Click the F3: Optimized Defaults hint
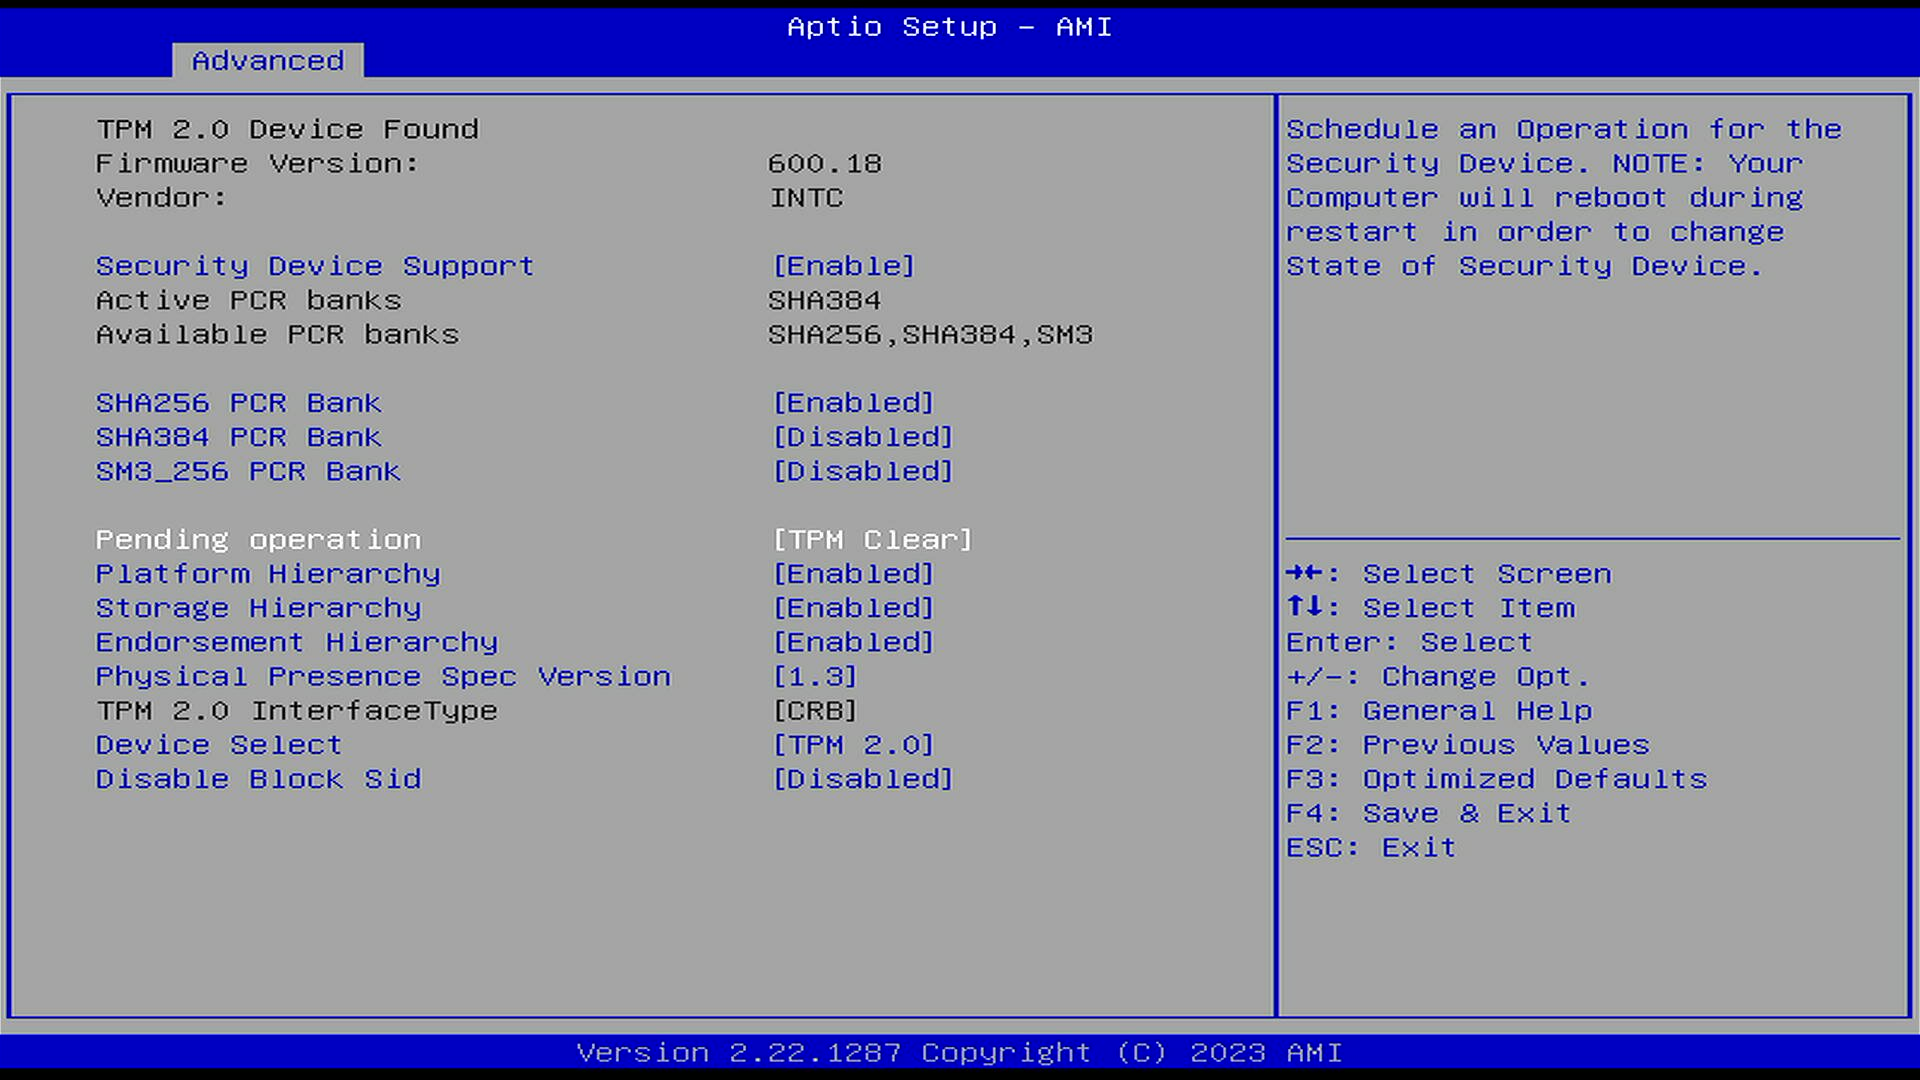The image size is (1920, 1080). (x=1497, y=779)
